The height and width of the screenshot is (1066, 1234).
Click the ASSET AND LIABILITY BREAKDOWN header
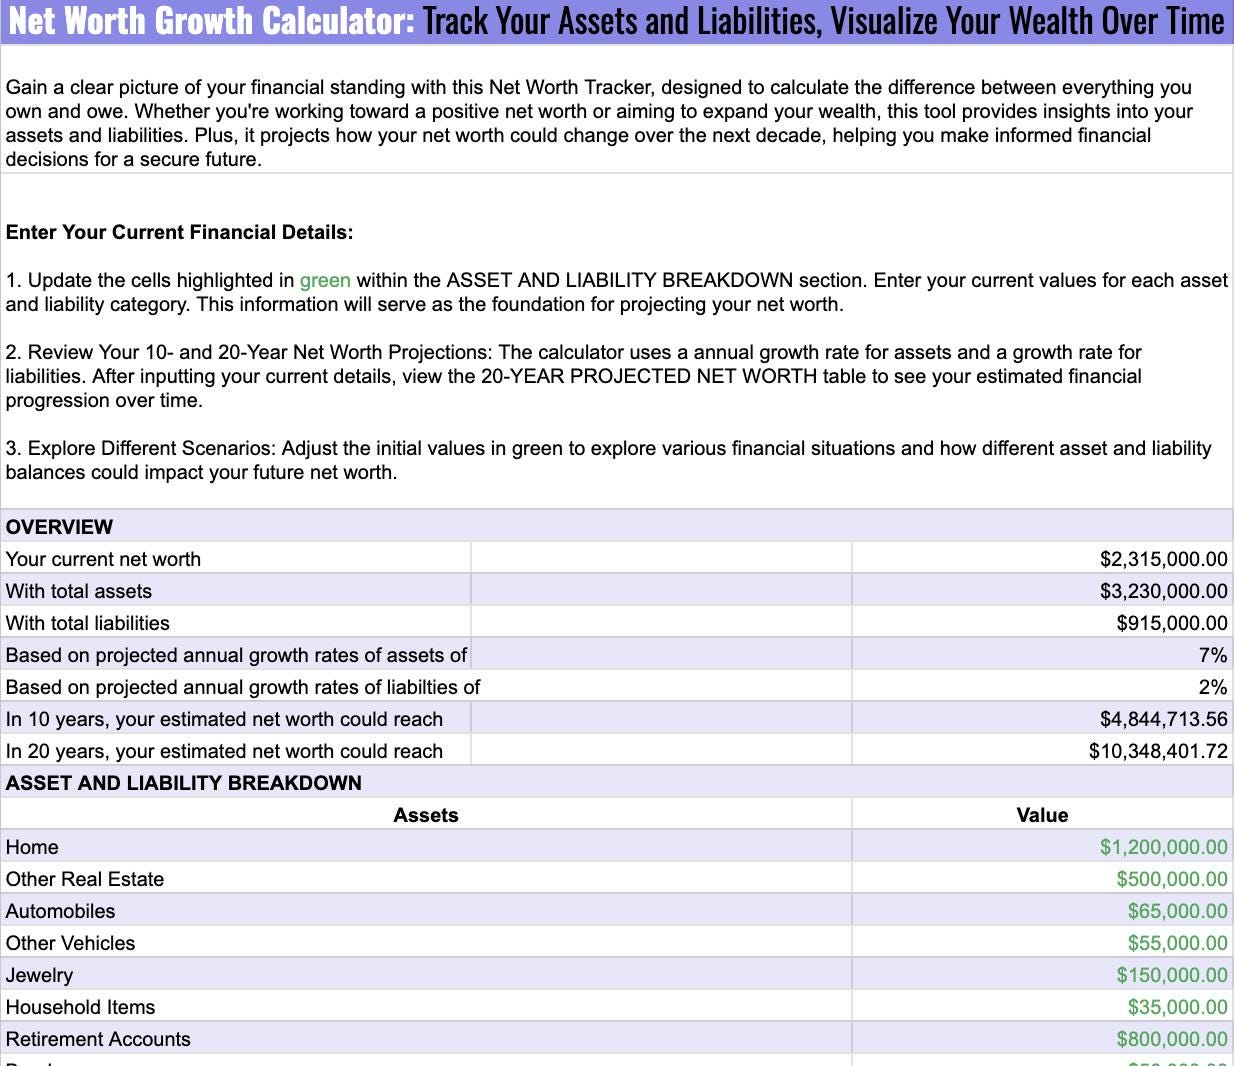coord(184,783)
